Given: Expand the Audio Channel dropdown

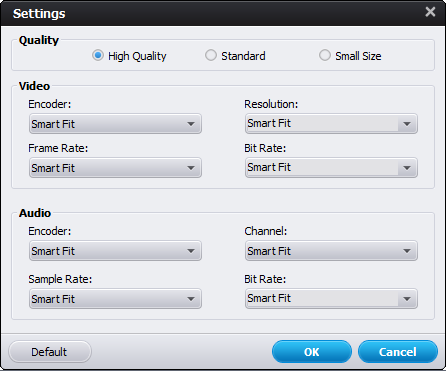Looking at the screenshot, I should pyautogui.click(x=331, y=251).
